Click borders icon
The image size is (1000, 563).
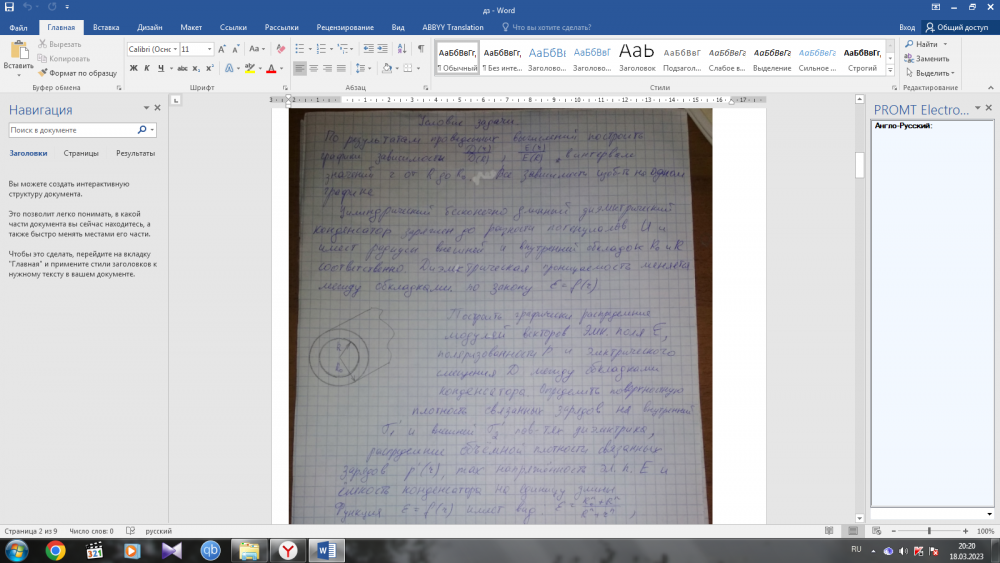408,68
